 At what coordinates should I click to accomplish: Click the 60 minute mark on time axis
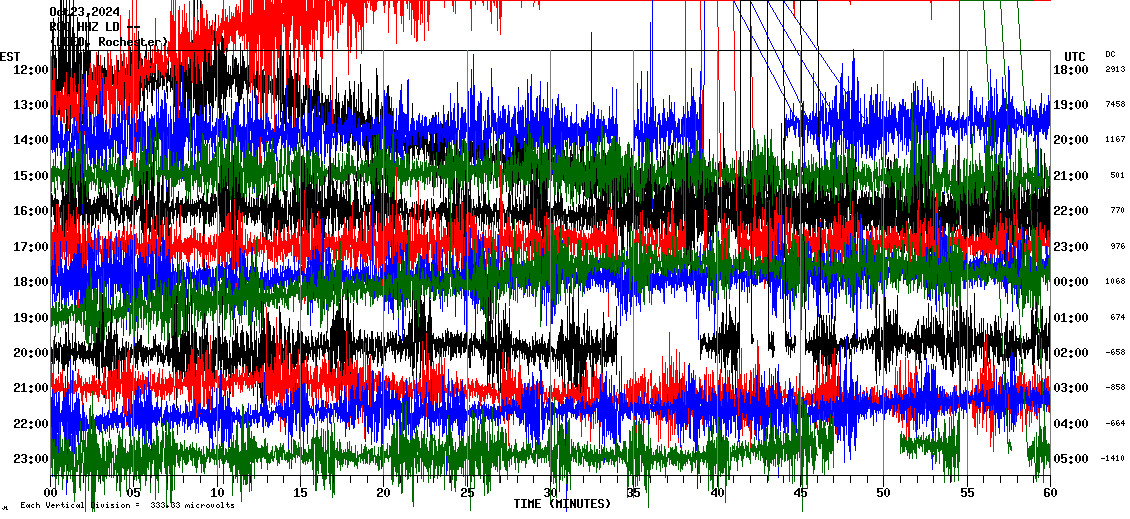tap(1049, 493)
